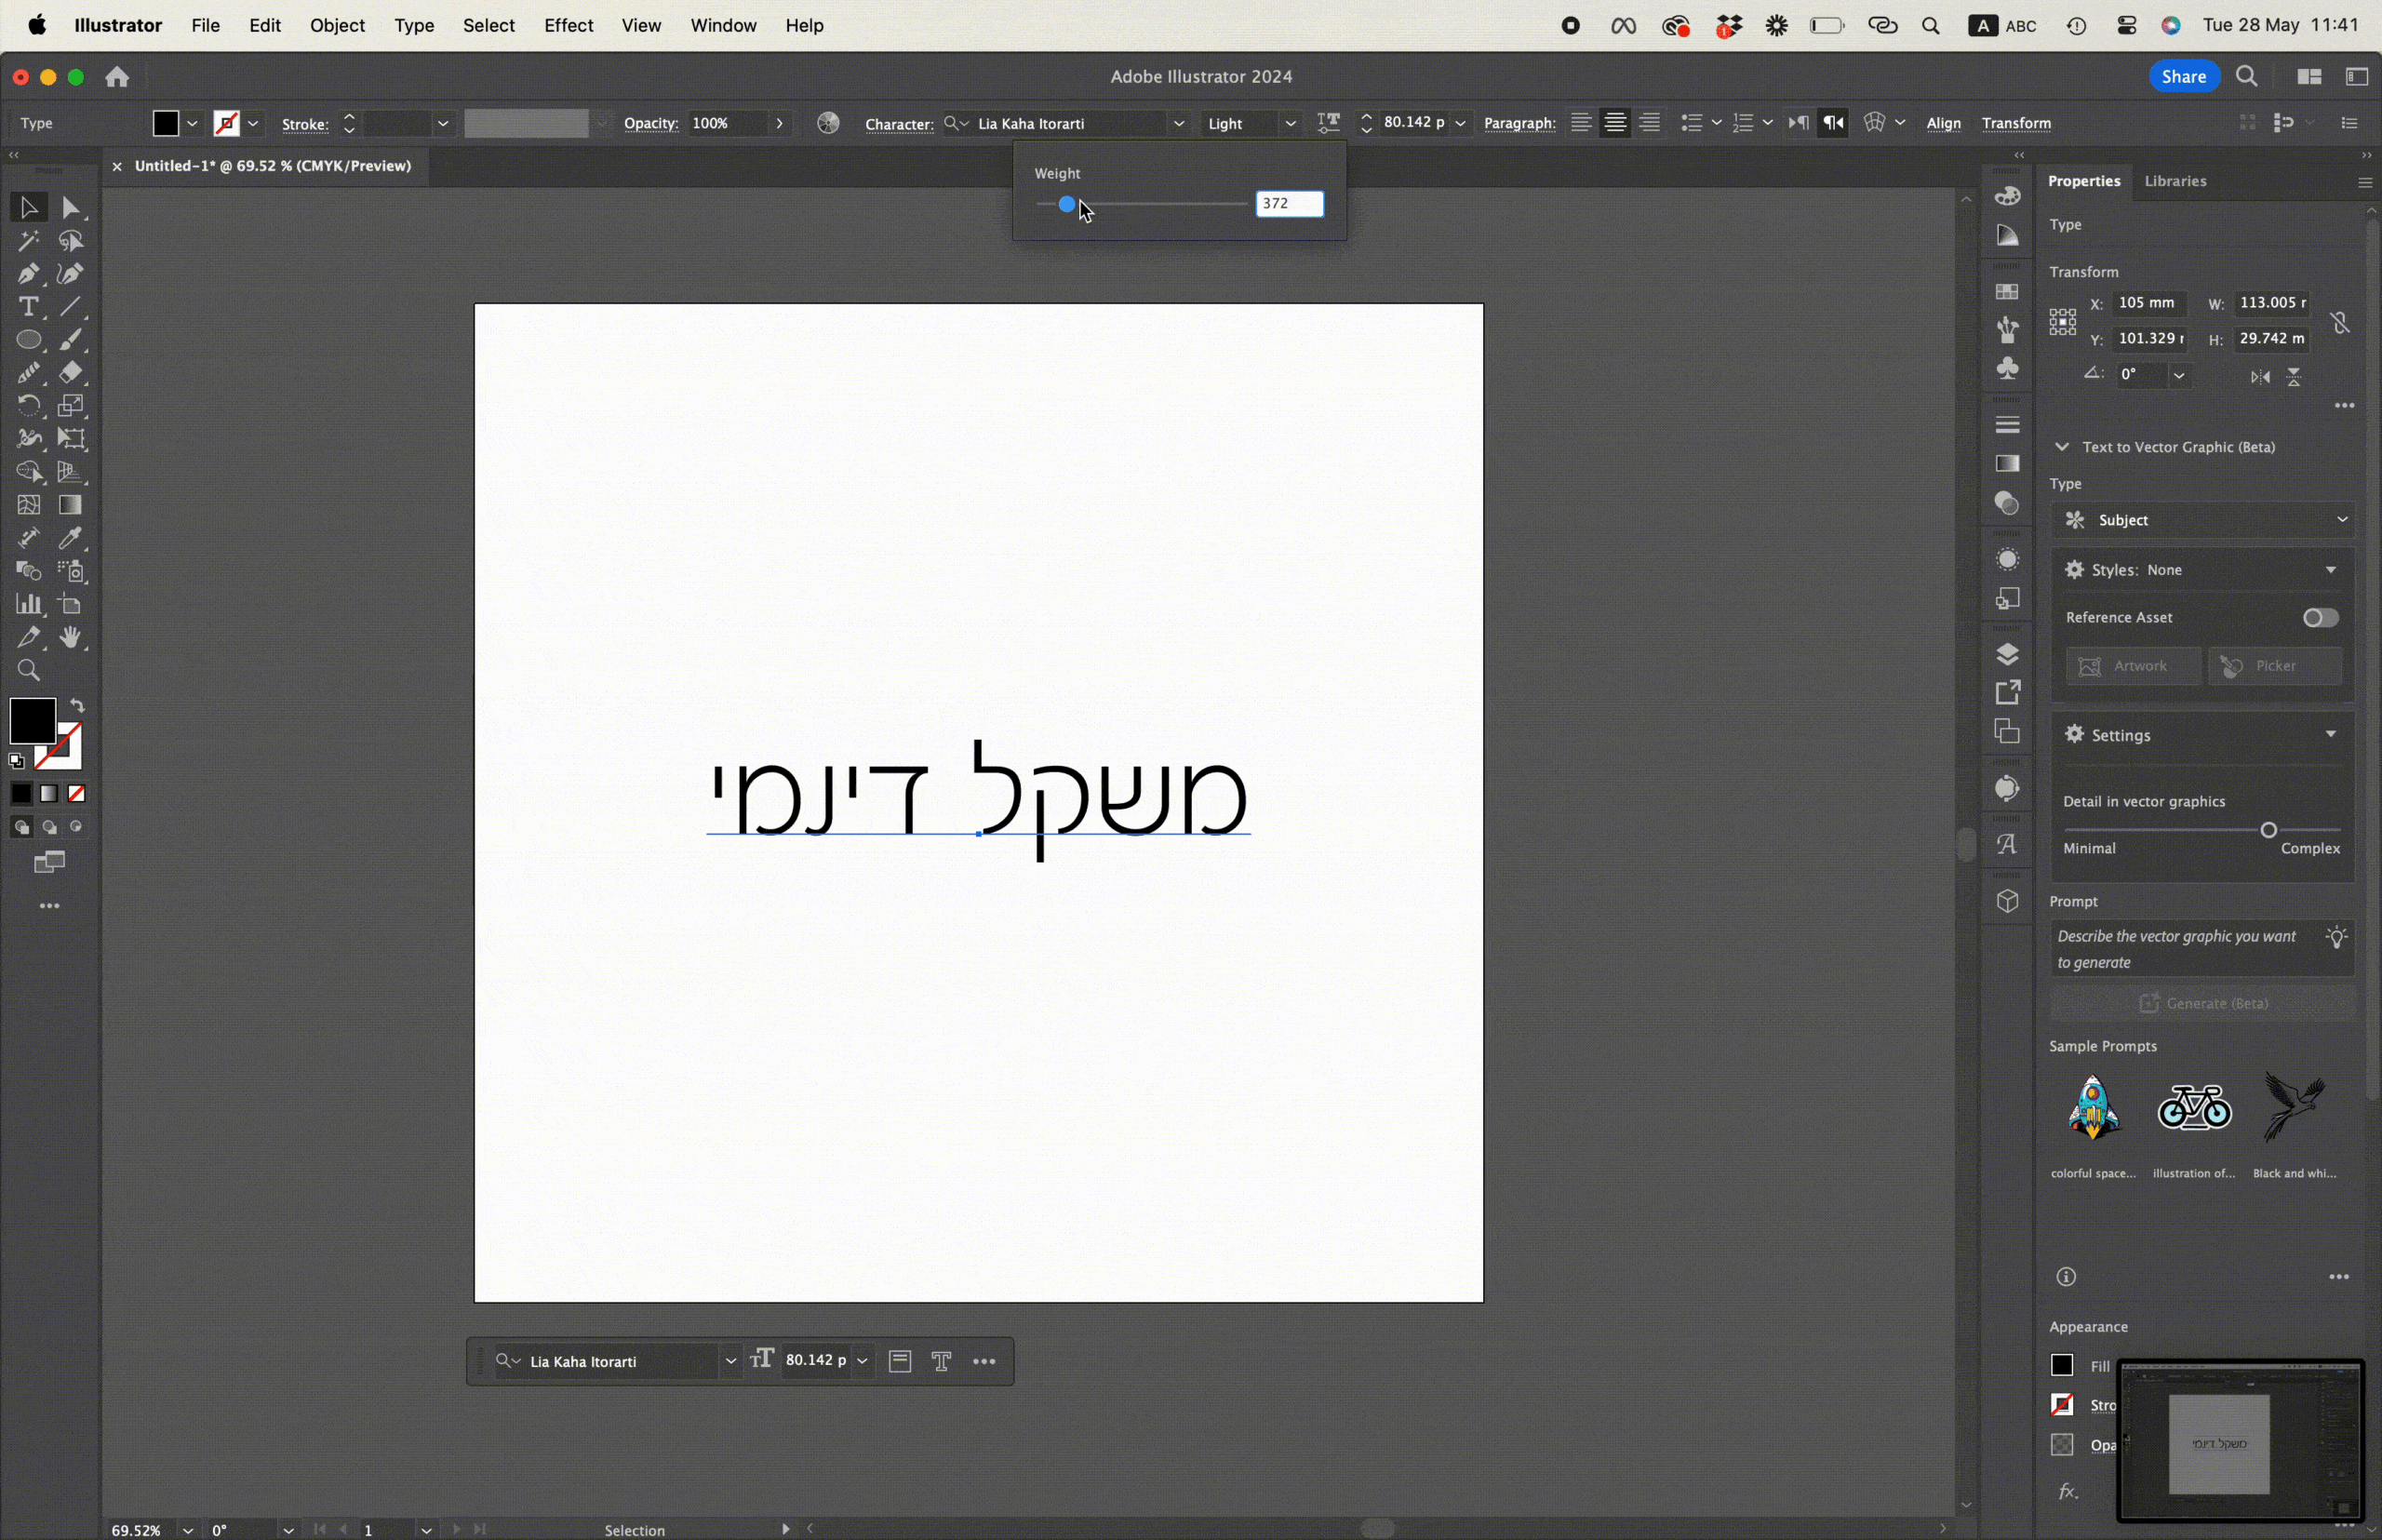
Task: Click the Rotate tool
Action: click(28, 406)
